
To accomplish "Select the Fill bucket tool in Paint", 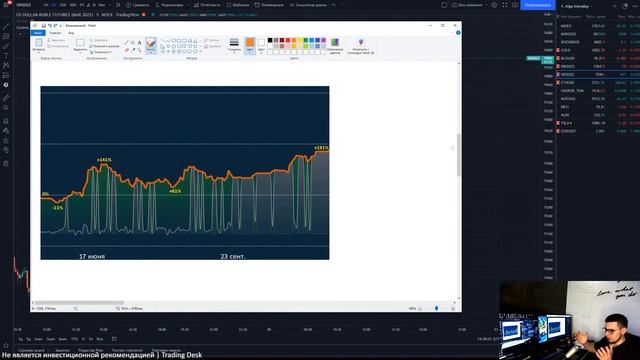I will 133,42.
